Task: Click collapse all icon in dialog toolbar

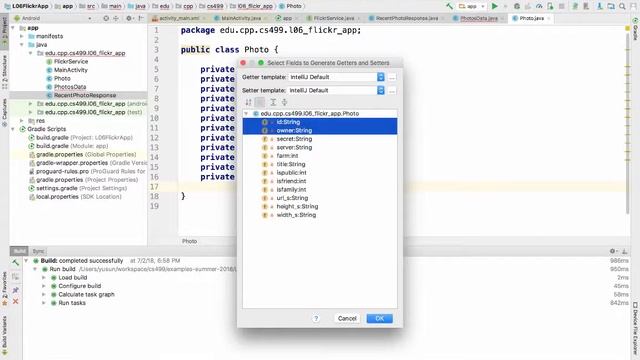Action: coord(284,102)
